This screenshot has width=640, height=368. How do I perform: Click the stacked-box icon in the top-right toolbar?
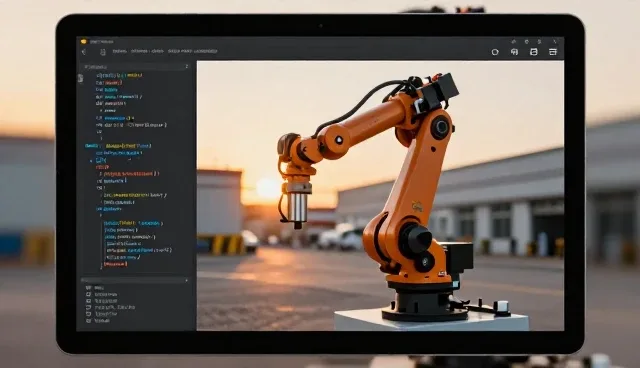533,52
